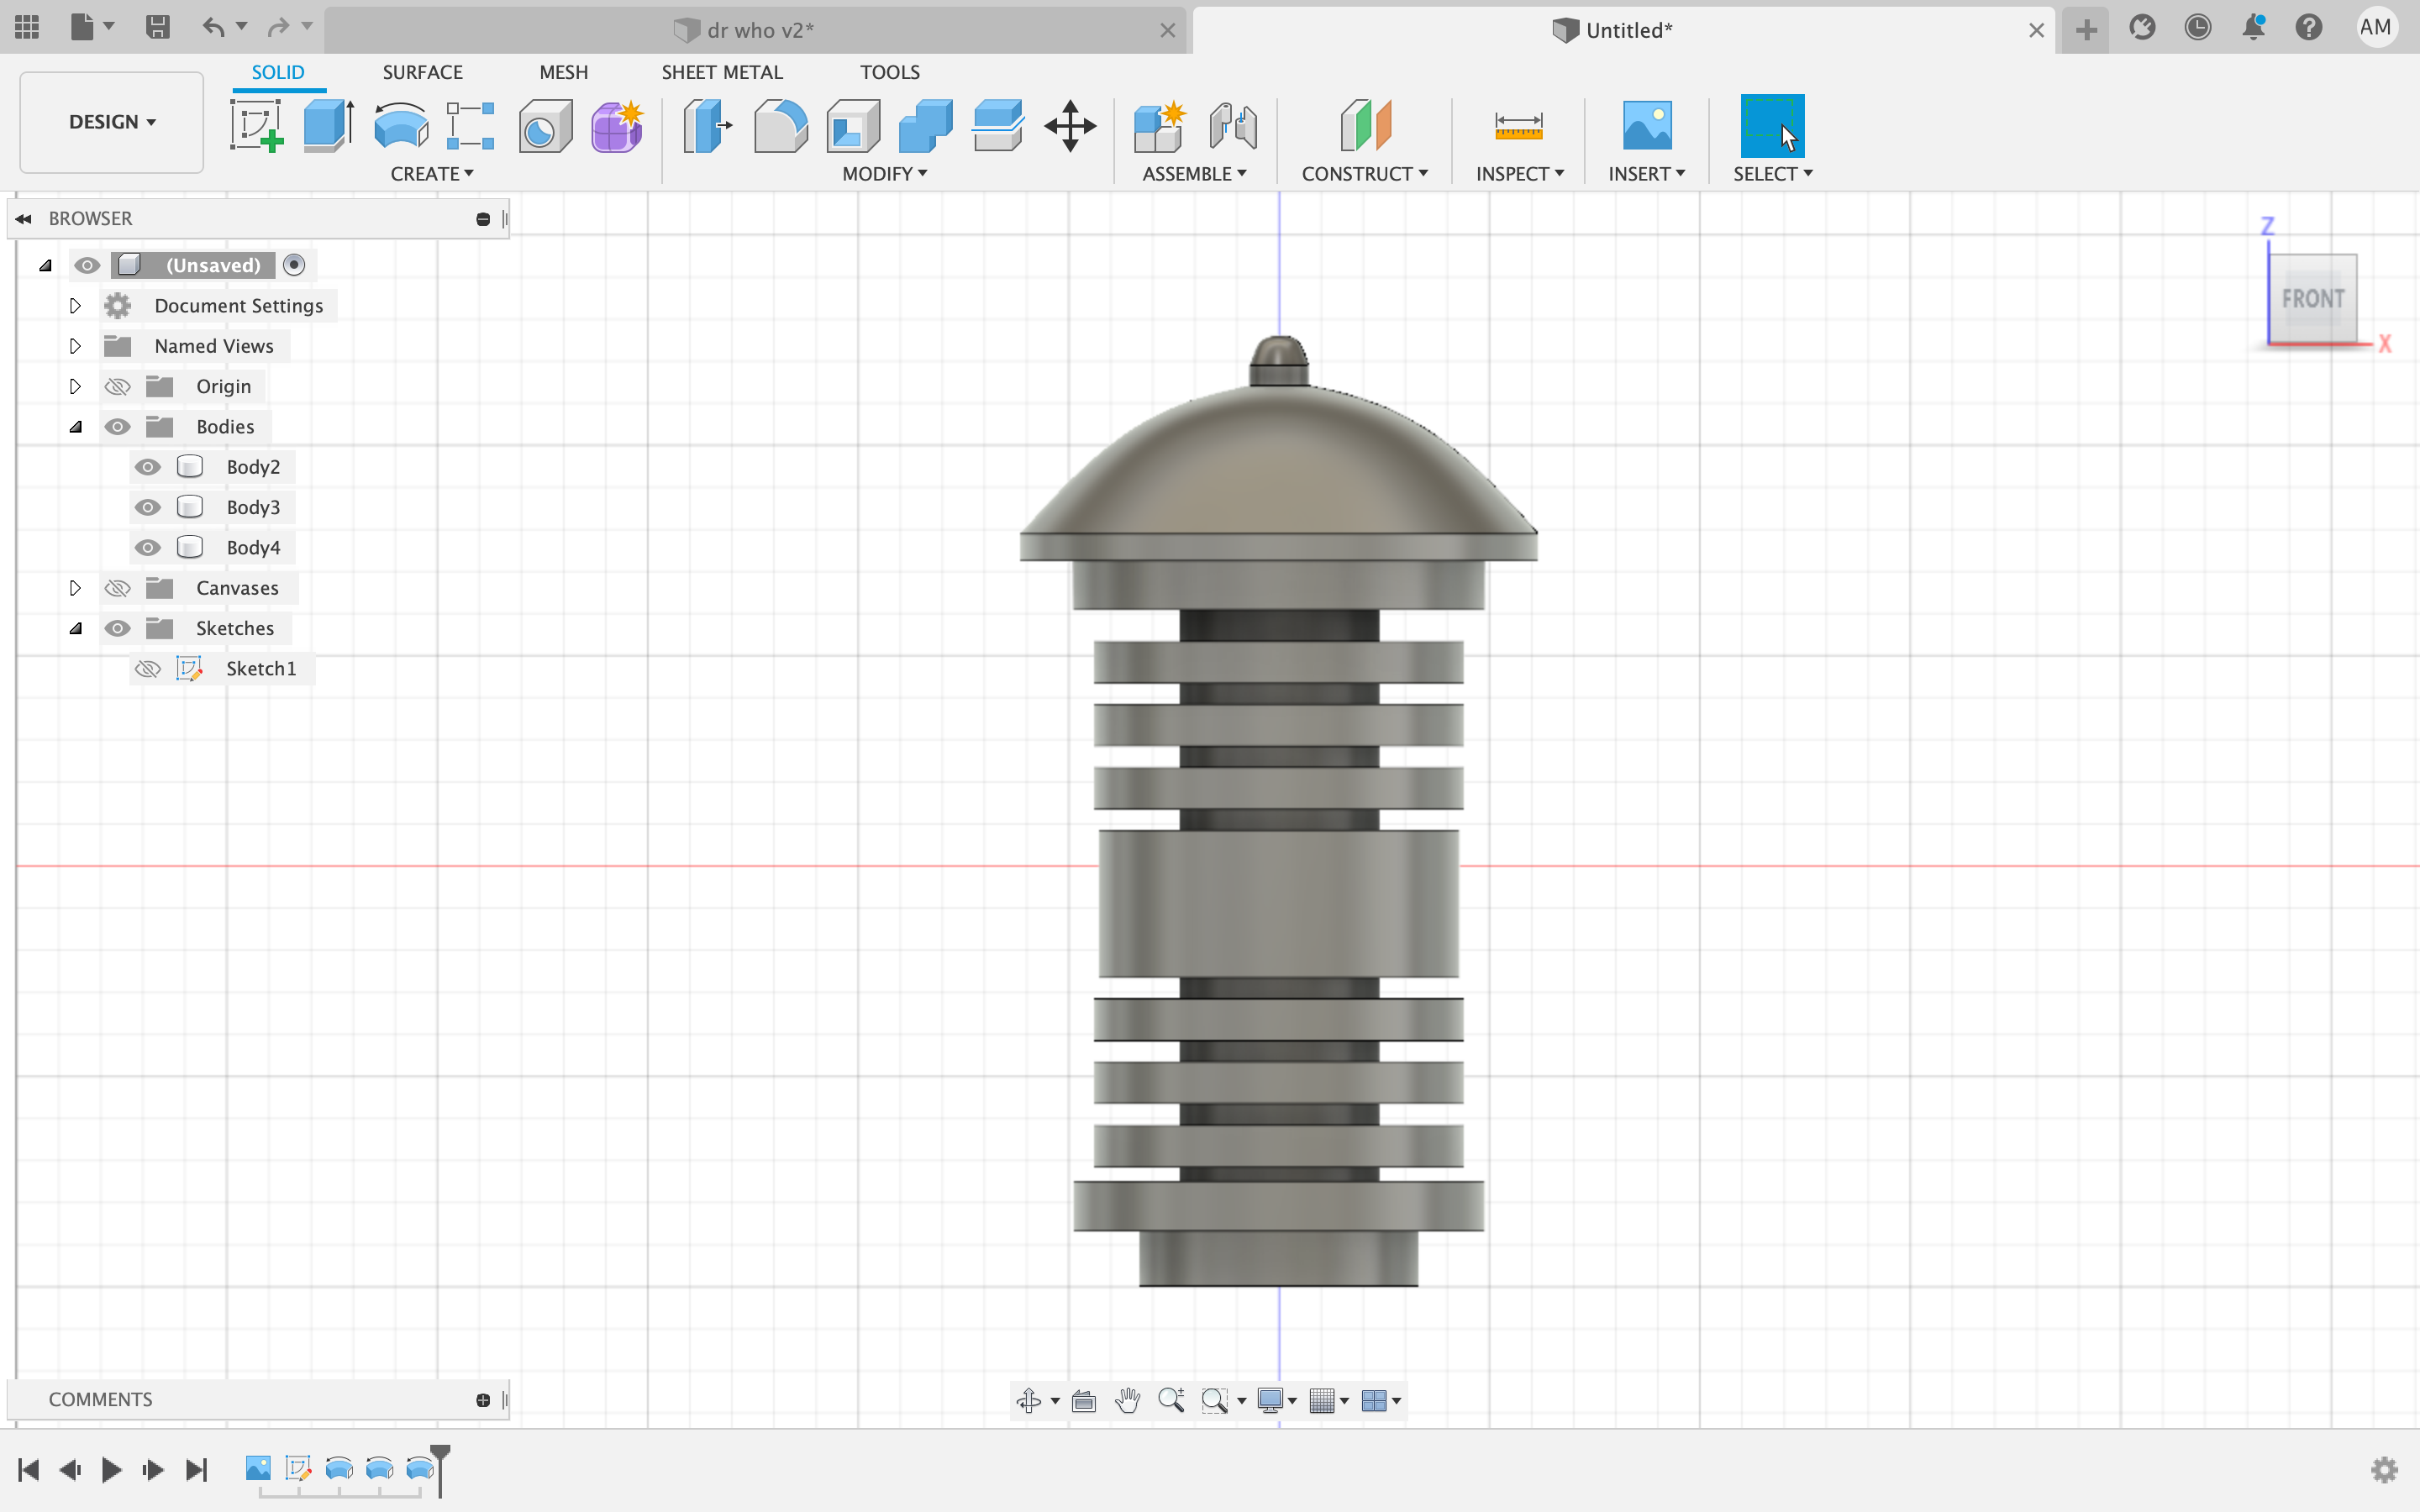Image resolution: width=2420 pixels, height=1512 pixels.
Task: Open the INSPECT dropdown menu
Action: (x=1520, y=174)
